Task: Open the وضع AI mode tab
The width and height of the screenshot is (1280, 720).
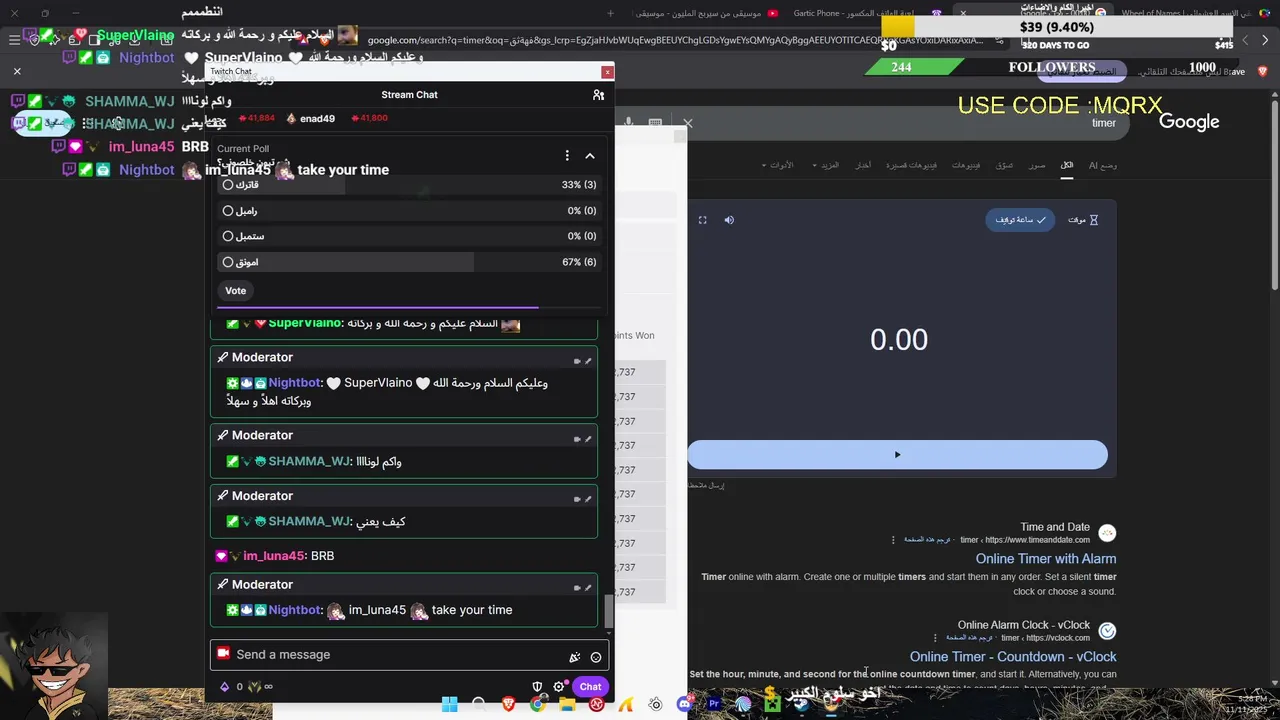Action: [1103, 165]
